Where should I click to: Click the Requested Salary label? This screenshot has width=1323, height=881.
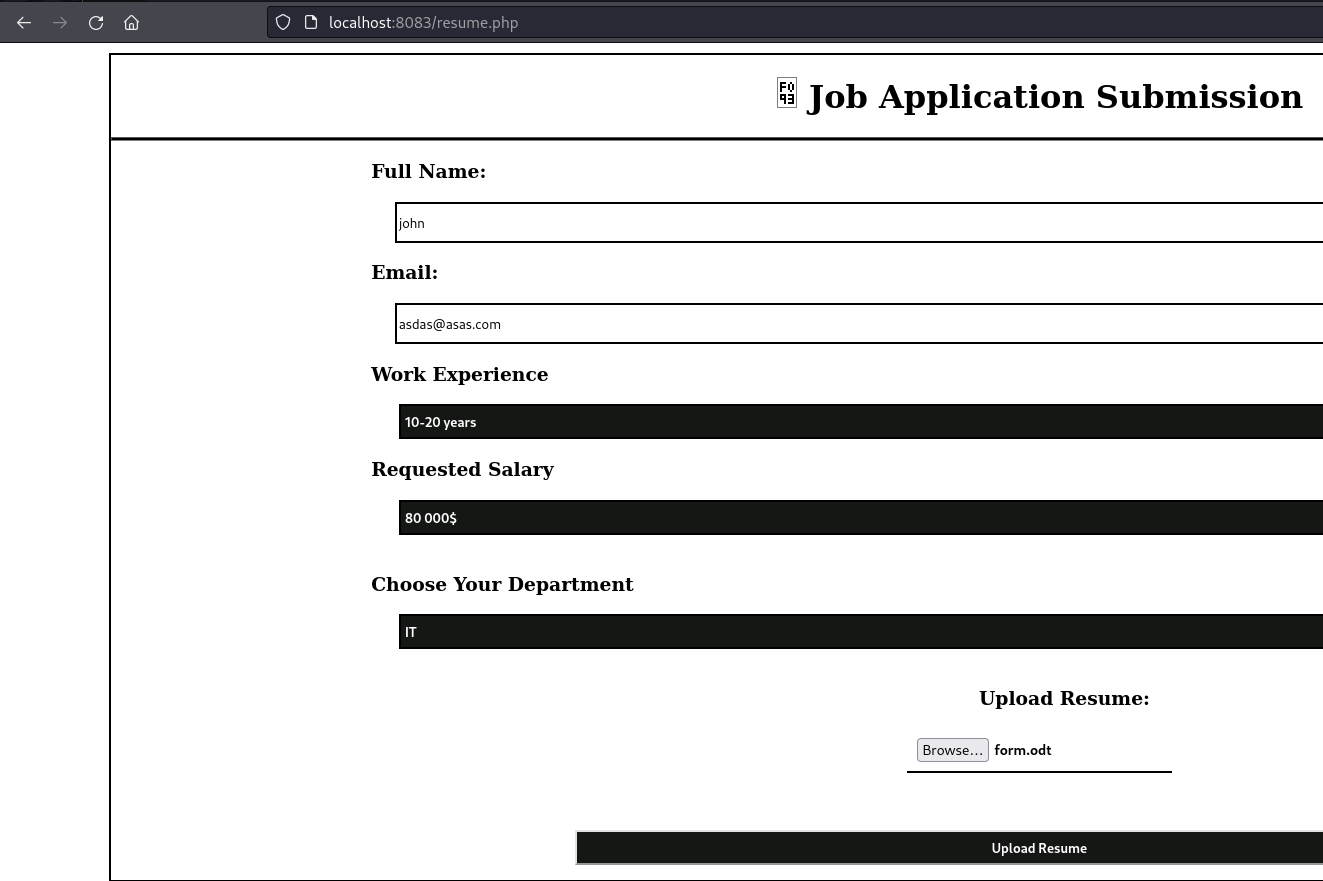click(x=462, y=469)
